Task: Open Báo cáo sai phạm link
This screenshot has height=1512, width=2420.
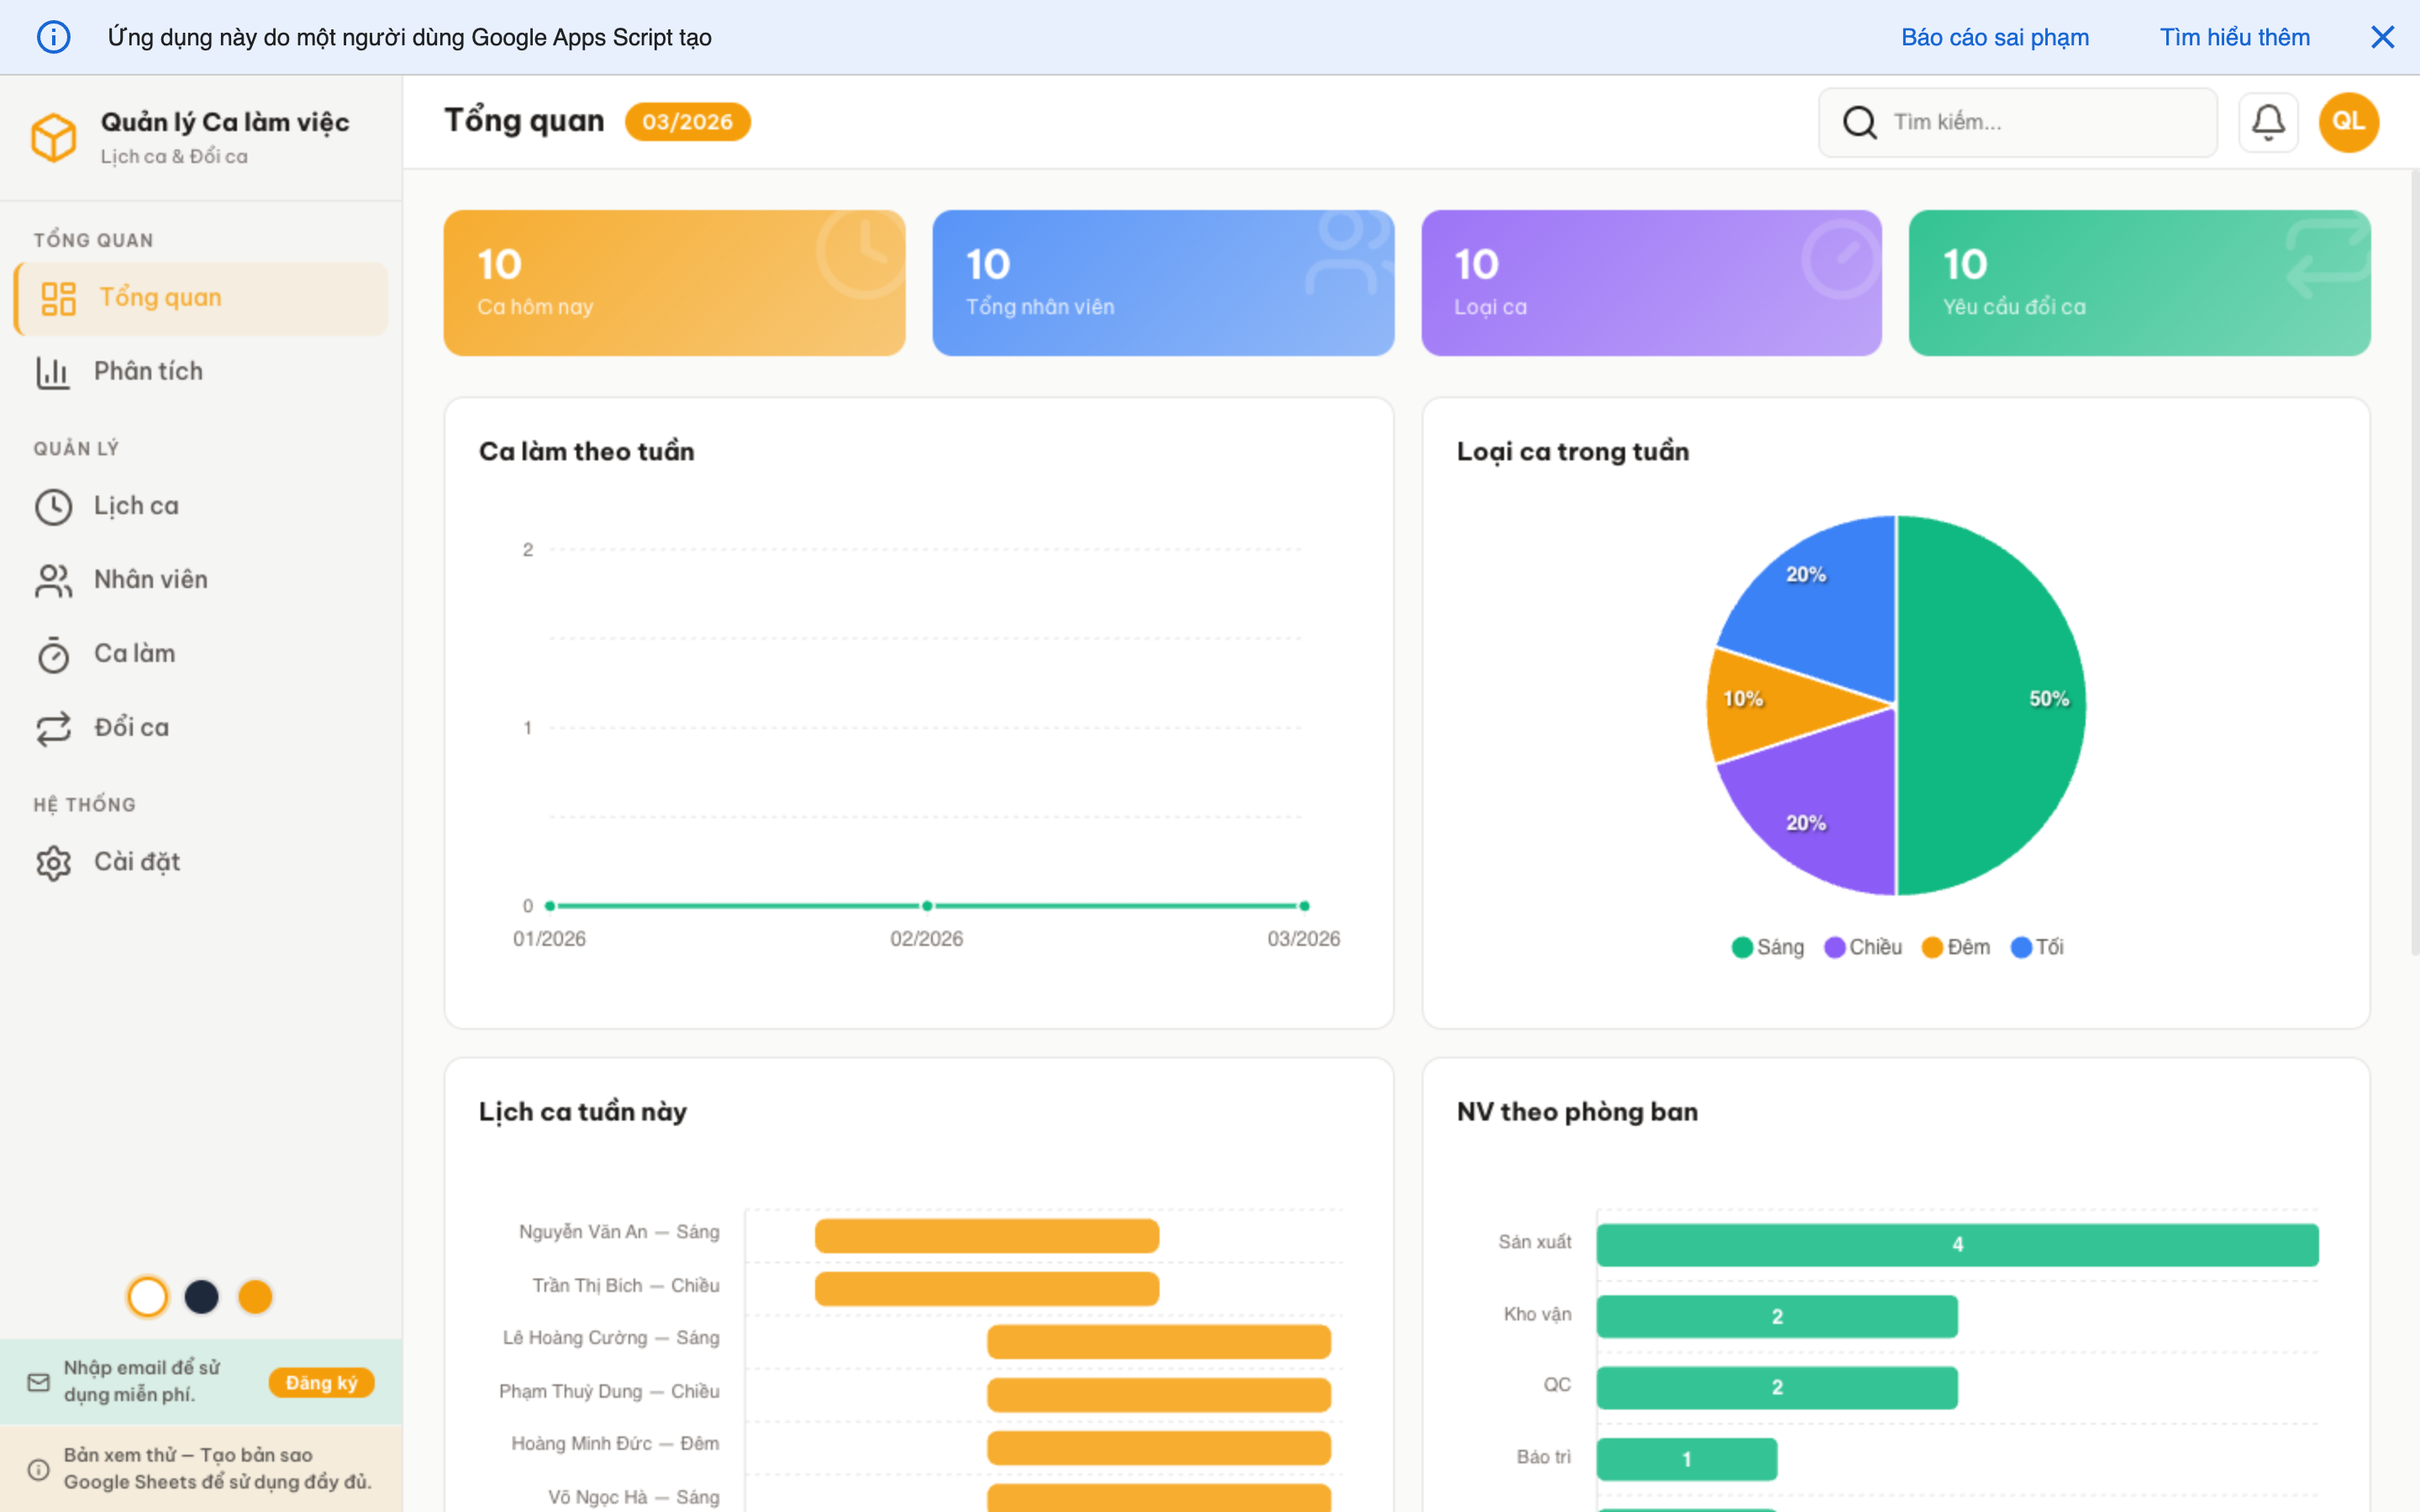Action: click(1994, 37)
